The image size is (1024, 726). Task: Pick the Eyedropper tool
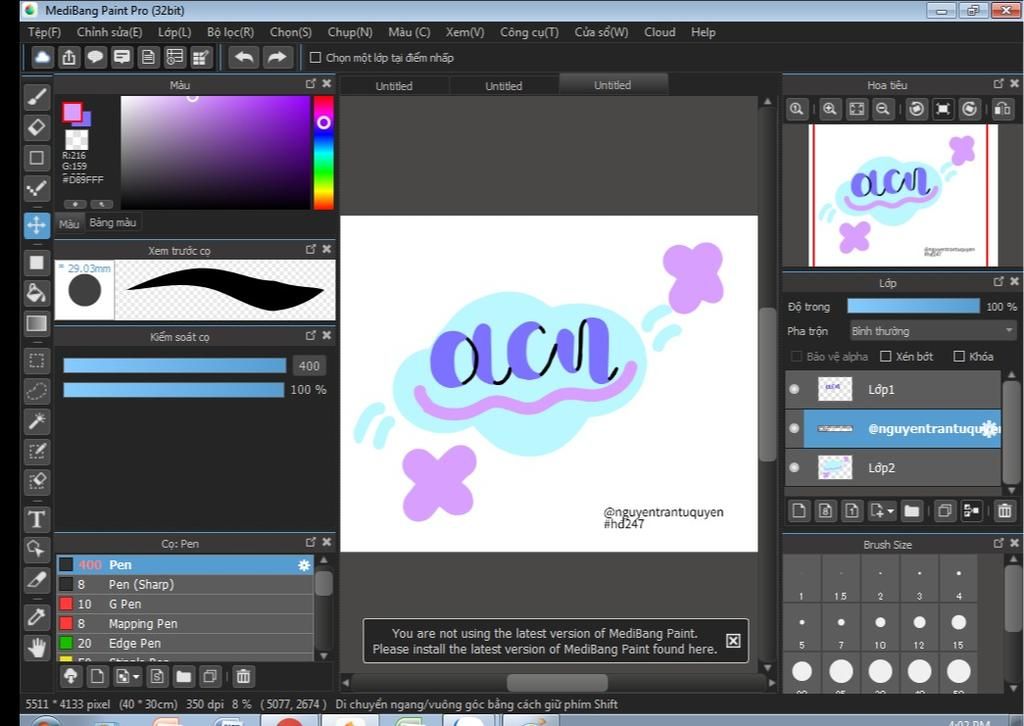pos(37,617)
